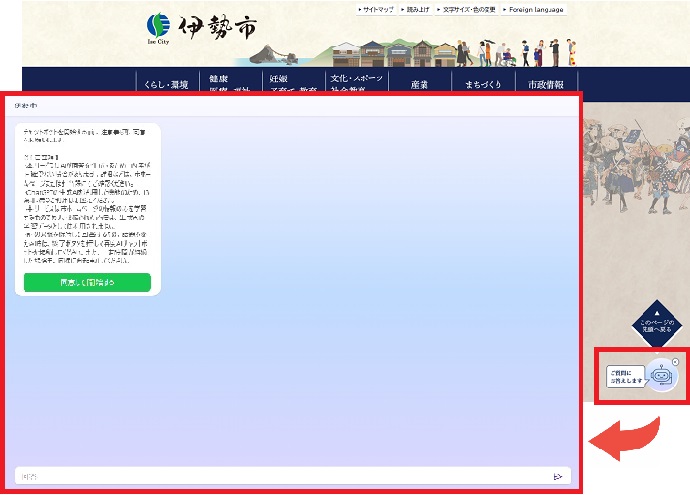
Task: Send message with the arrow icon
Action: (x=558, y=477)
